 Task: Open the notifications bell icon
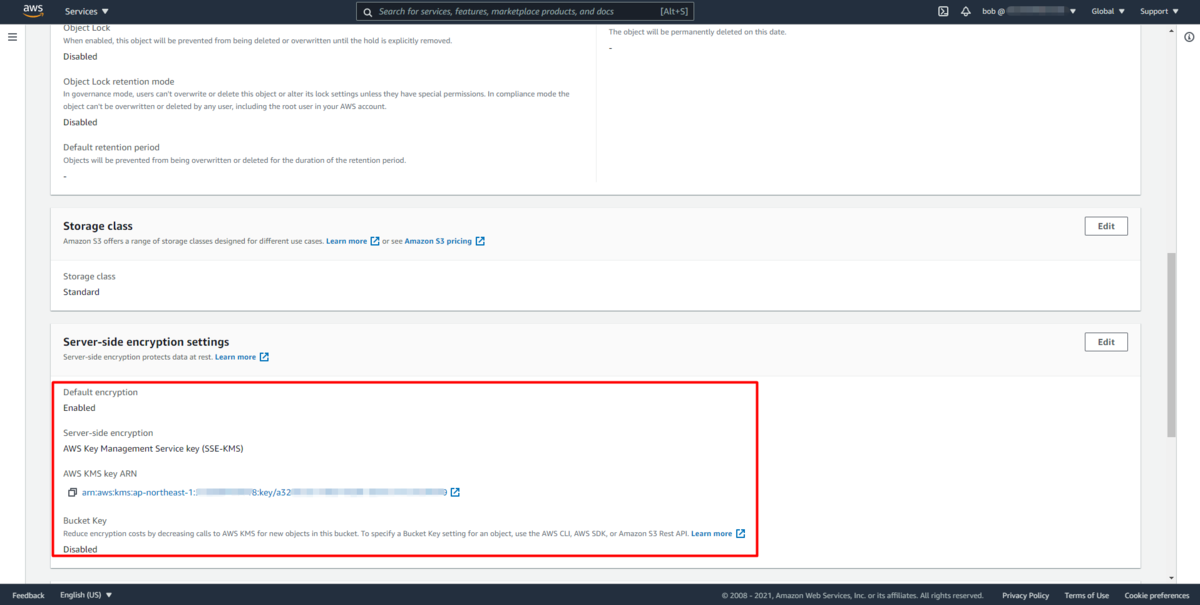click(966, 11)
